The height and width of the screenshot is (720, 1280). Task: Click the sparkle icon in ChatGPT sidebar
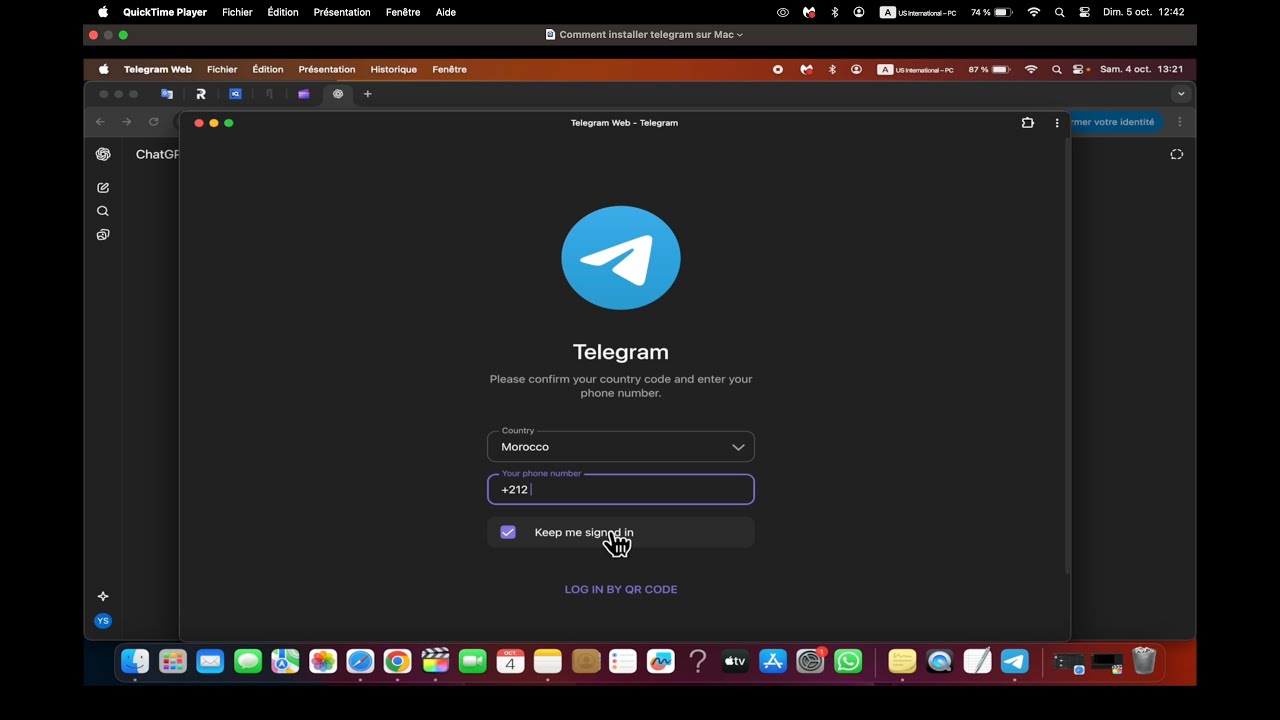tap(103, 596)
